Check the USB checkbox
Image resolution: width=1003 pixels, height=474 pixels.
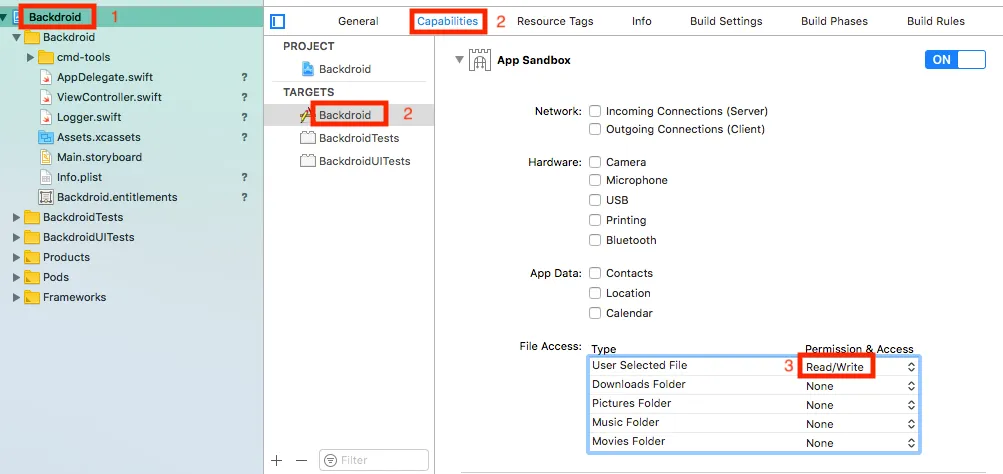click(x=595, y=200)
